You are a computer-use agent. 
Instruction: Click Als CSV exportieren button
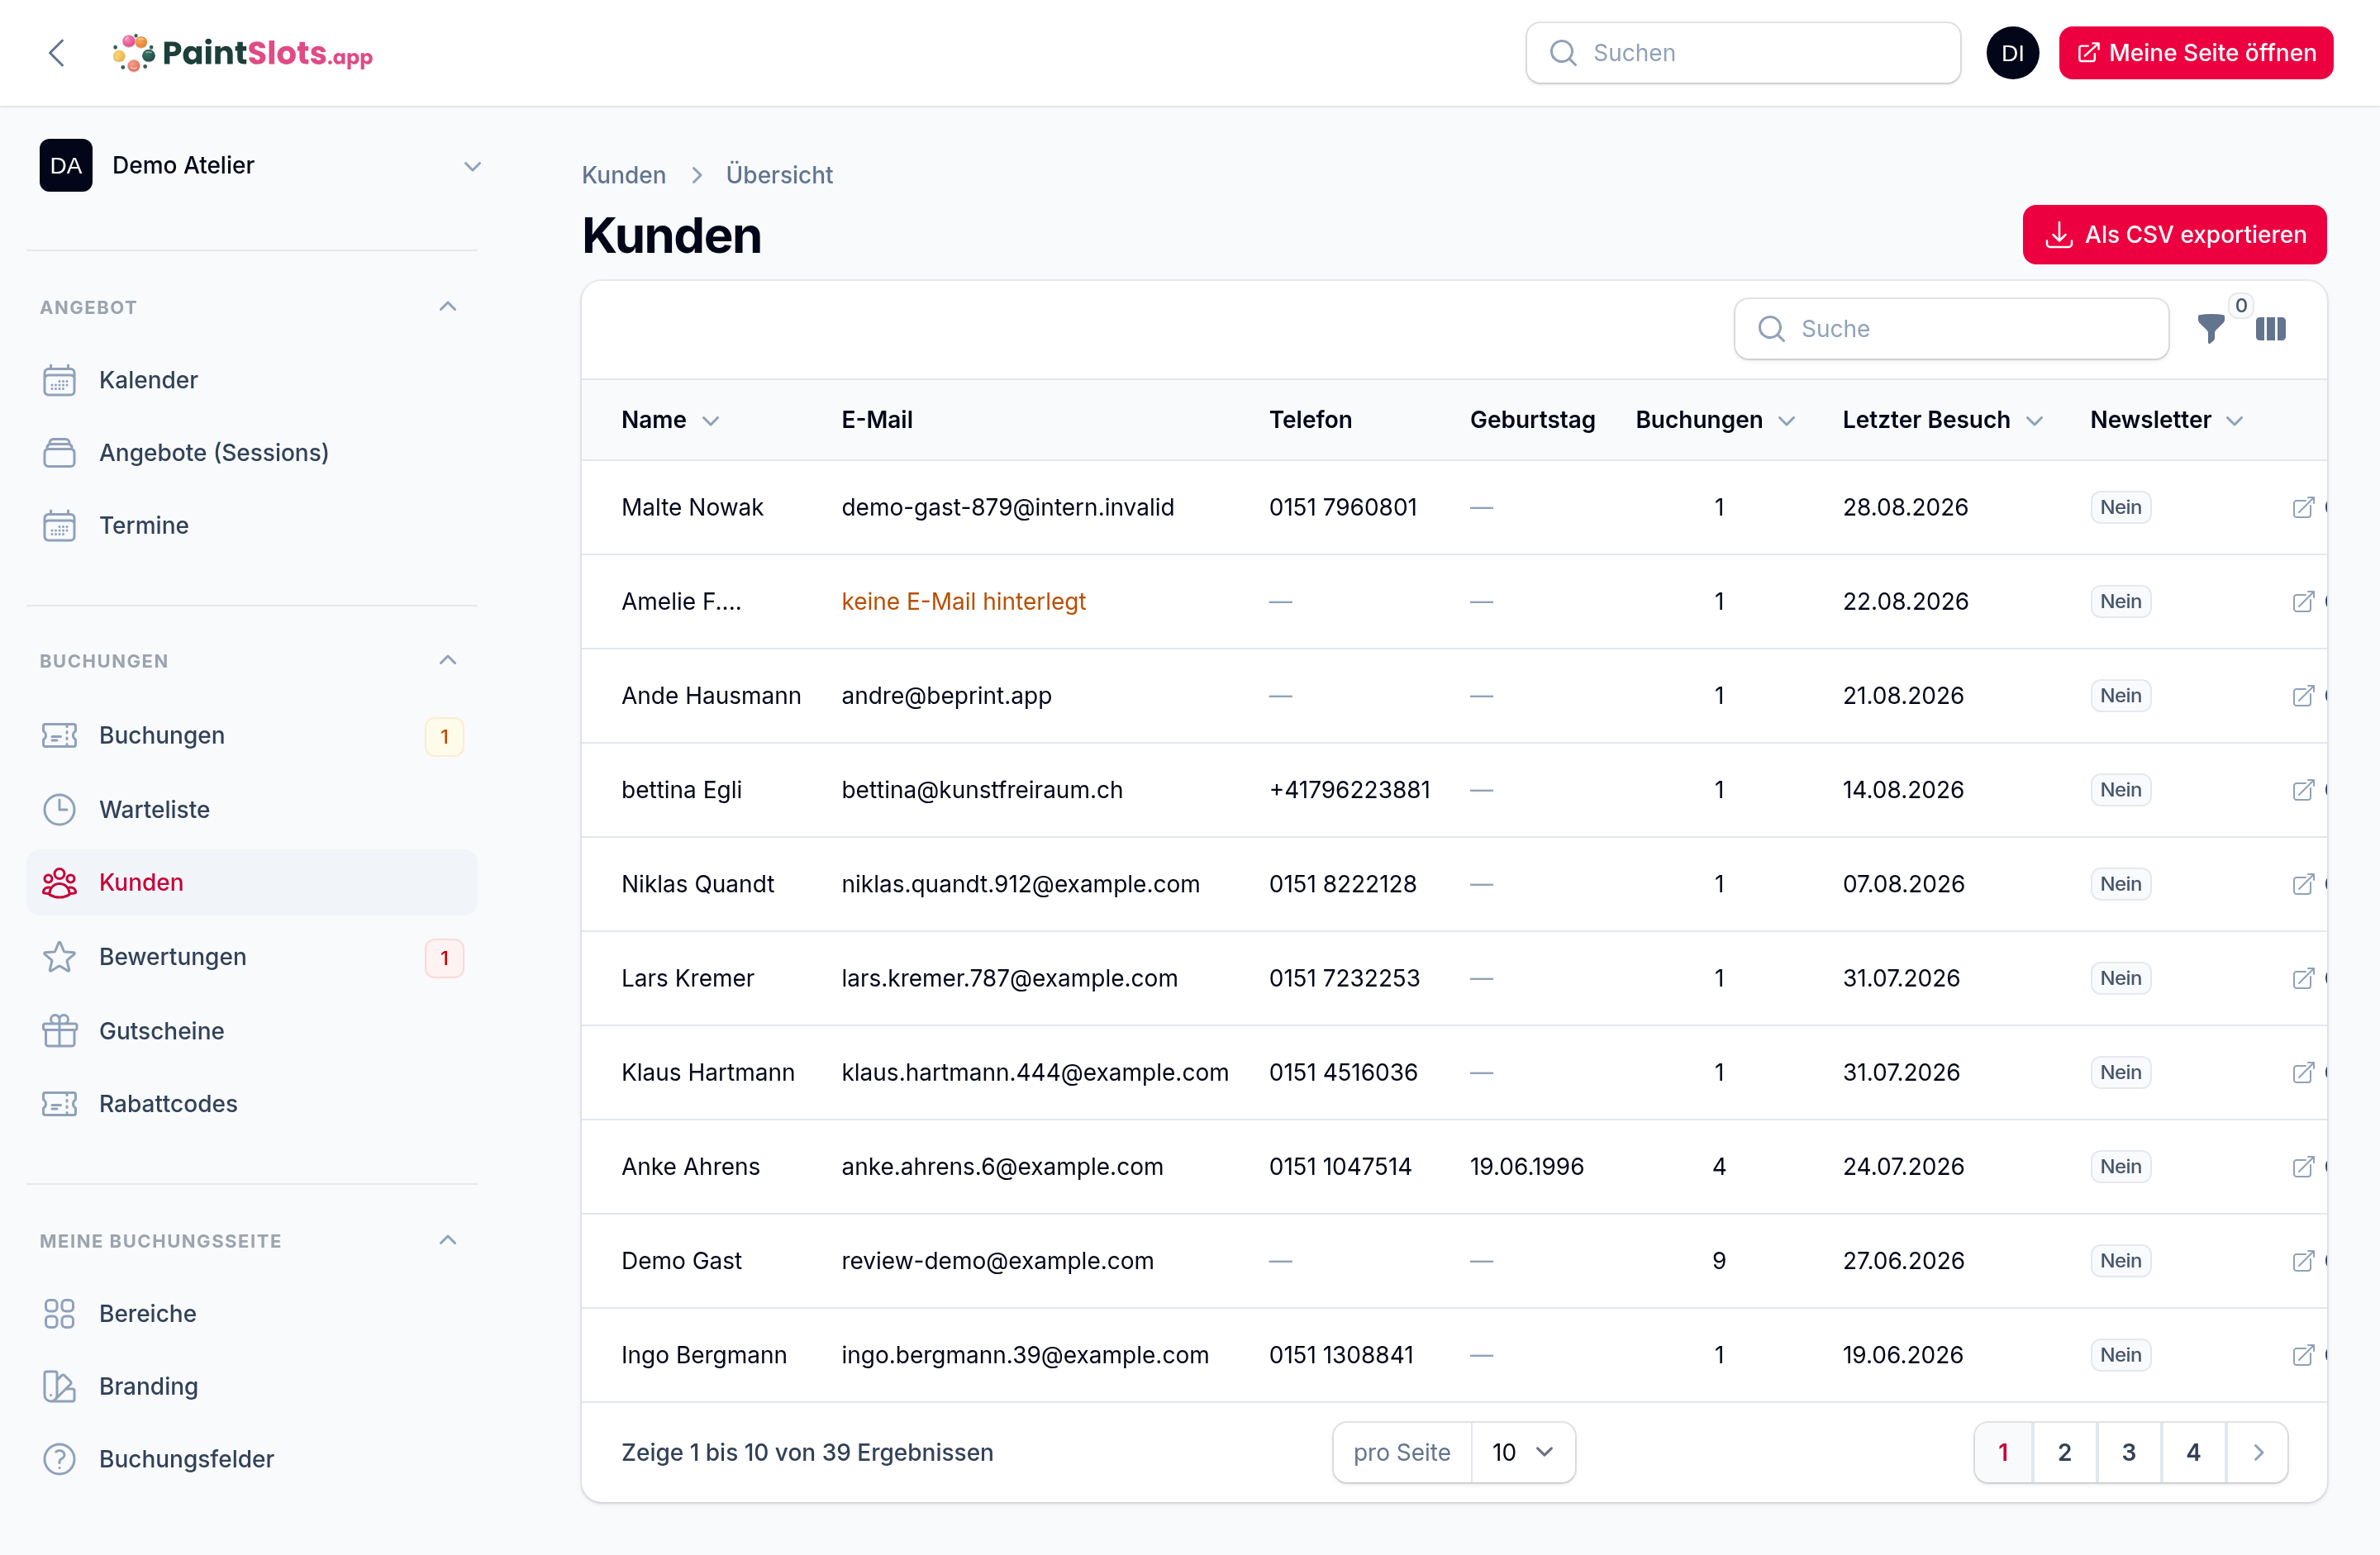(x=2174, y=235)
